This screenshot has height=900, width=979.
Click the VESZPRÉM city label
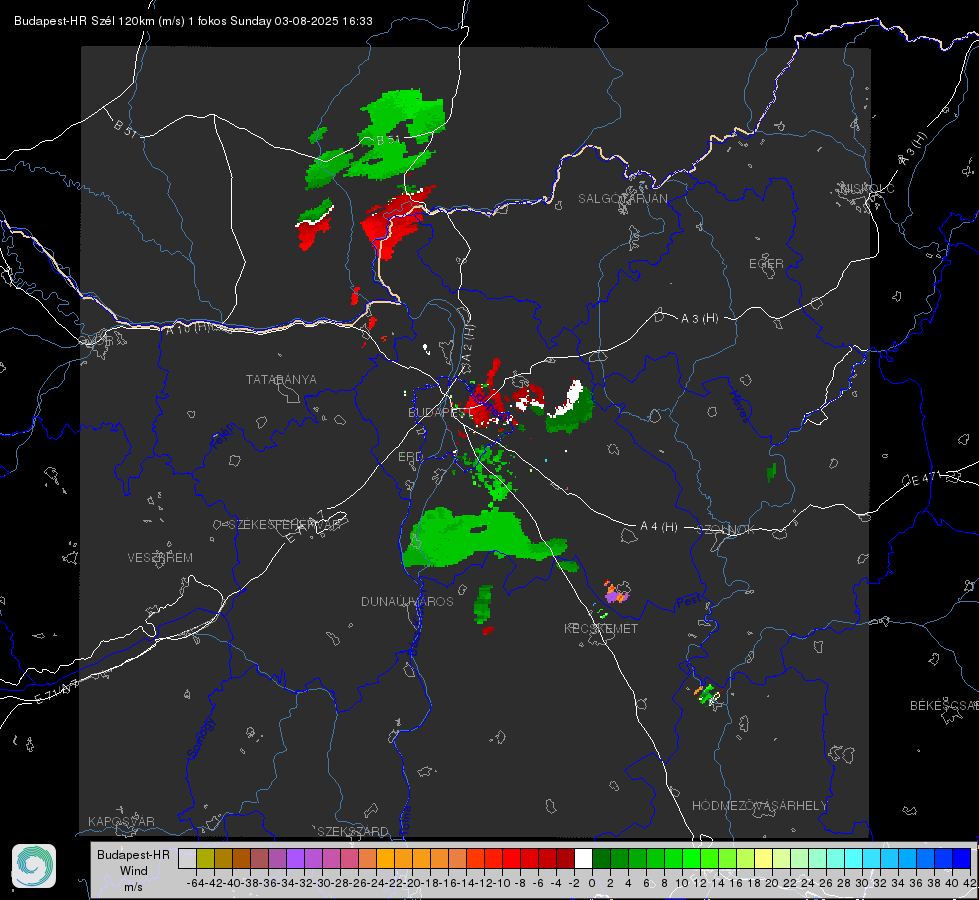(x=160, y=557)
